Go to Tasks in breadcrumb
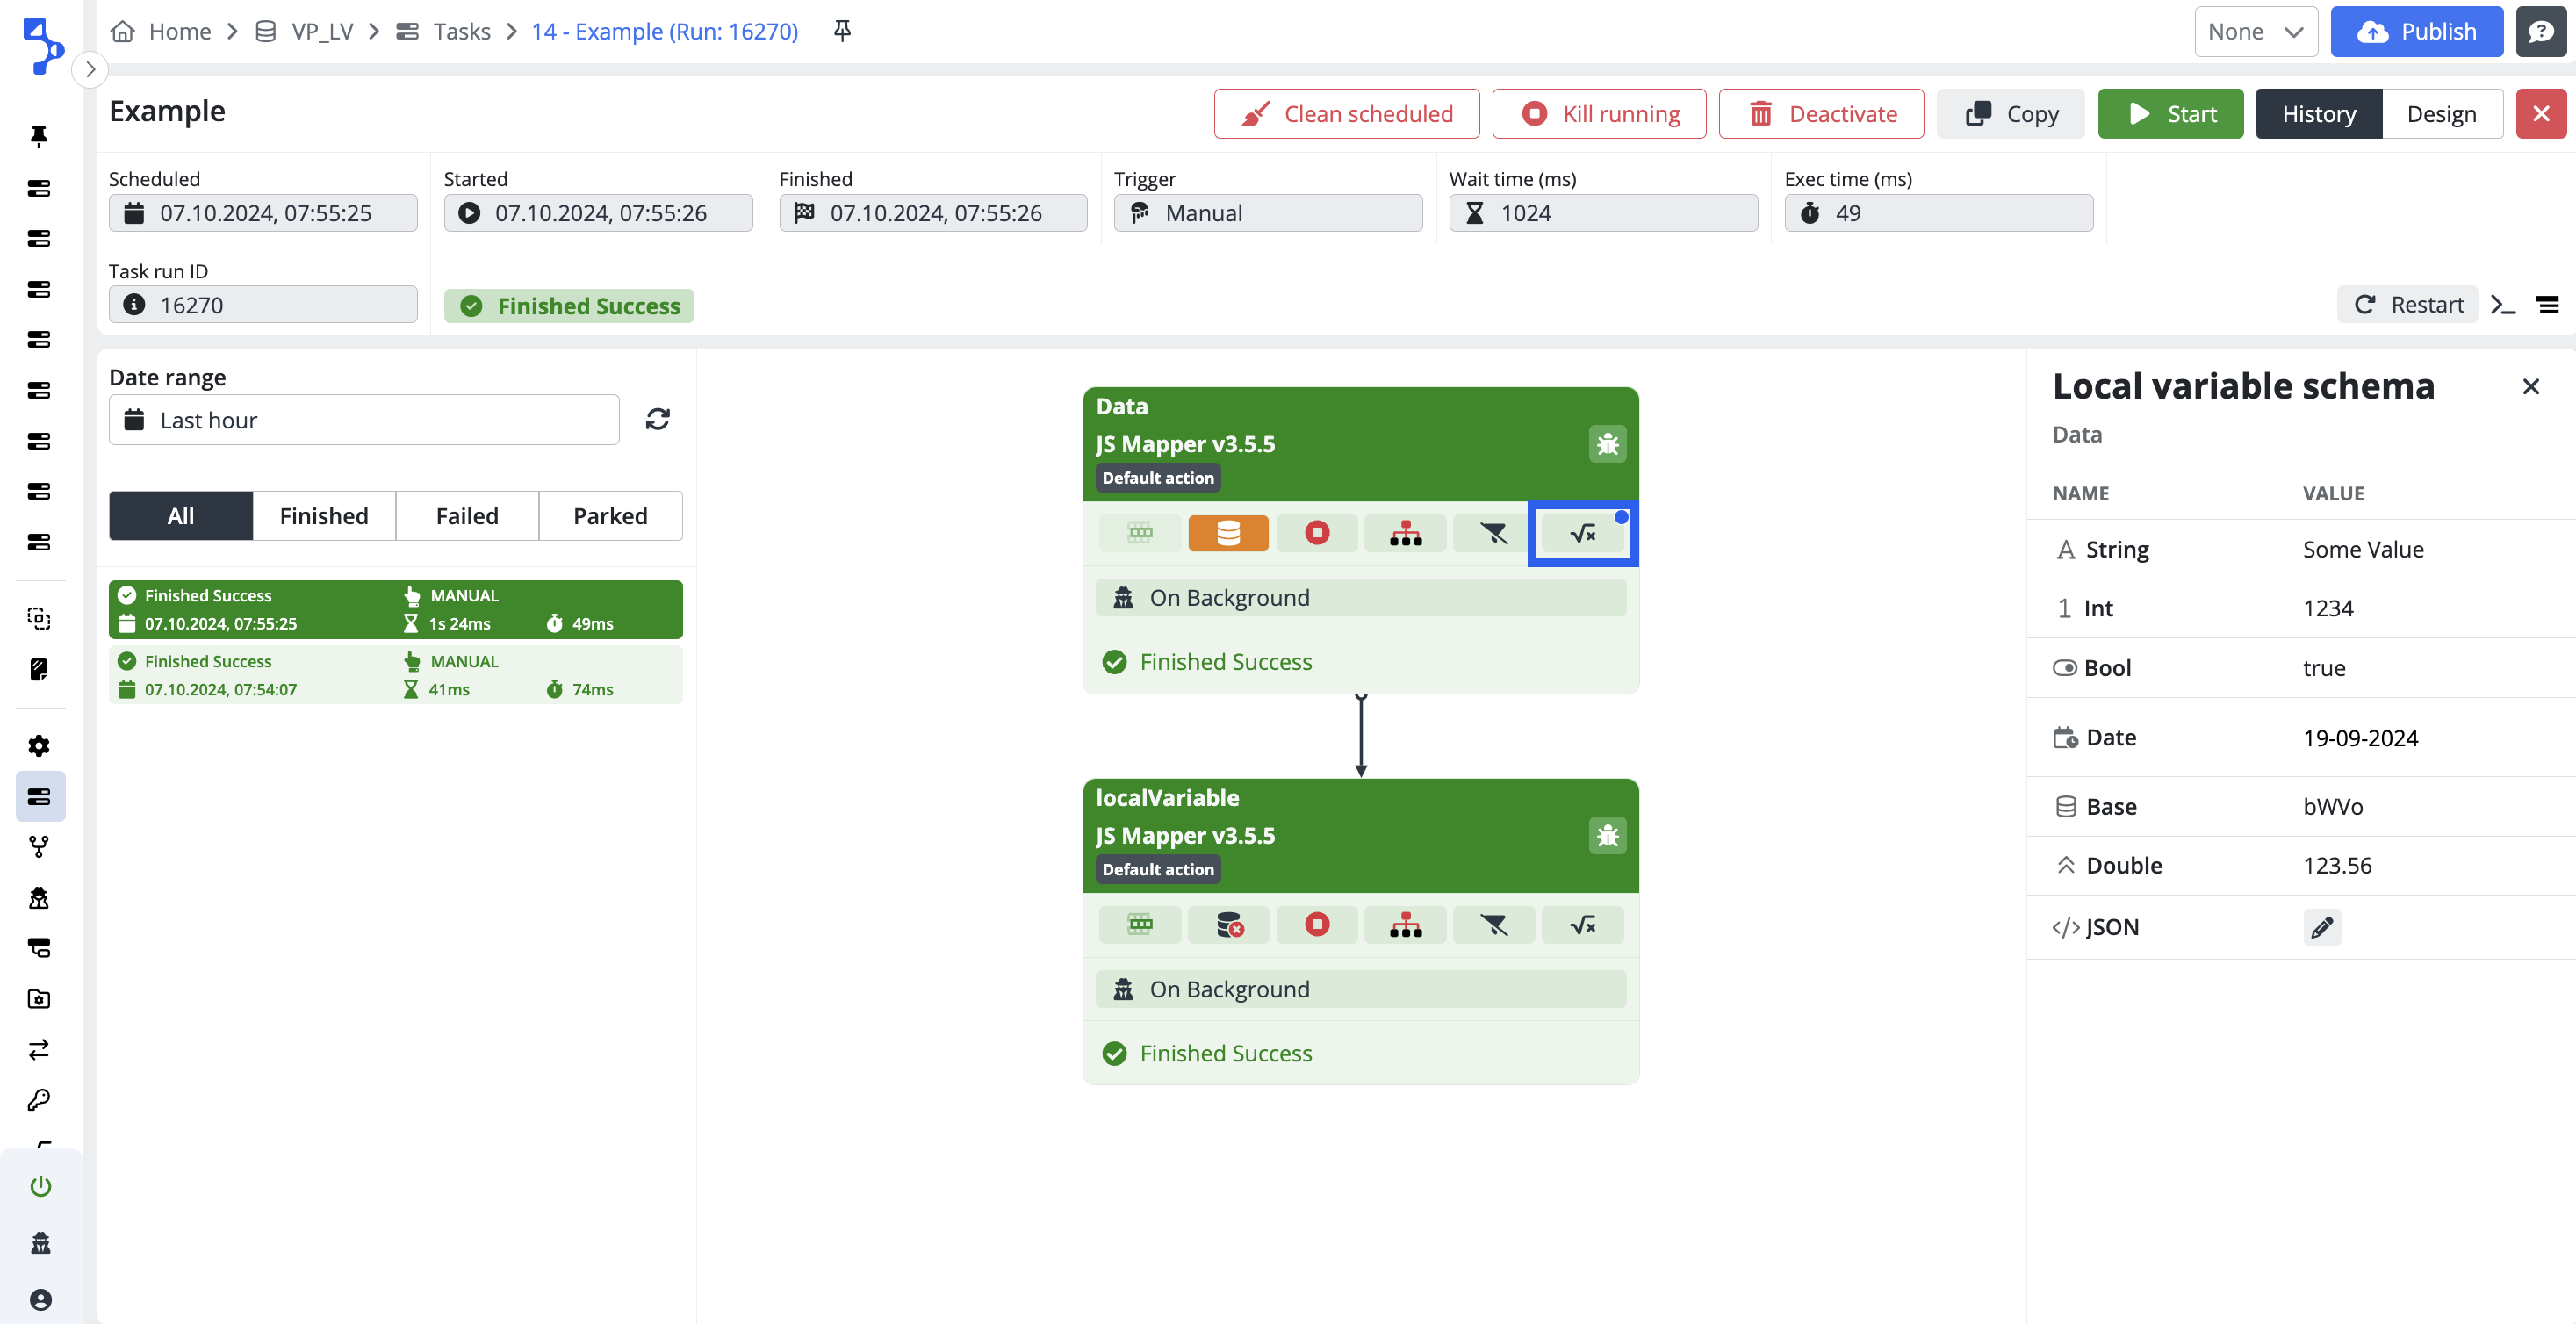 pyautogui.click(x=461, y=31)
